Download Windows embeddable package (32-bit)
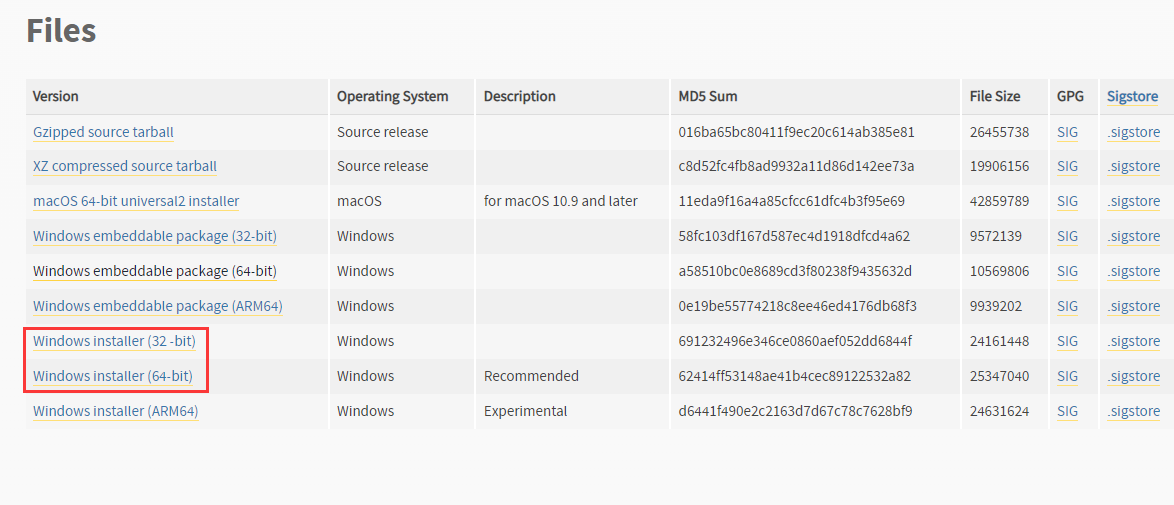The image size is (1174, 505). [x=155, y=236]
